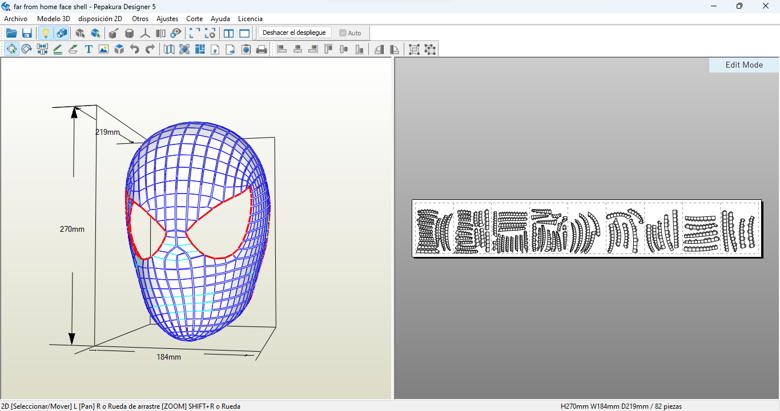The height and width of the screenshot is (411, 780).
Task: Click the page with small mark icon
Action: pyautogui.click(x=215, y=49)
